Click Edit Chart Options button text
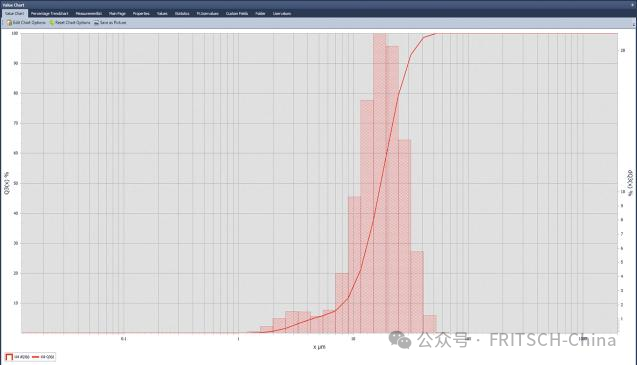The height and width of the screenshot is (365, 637). tap(29, 23)
